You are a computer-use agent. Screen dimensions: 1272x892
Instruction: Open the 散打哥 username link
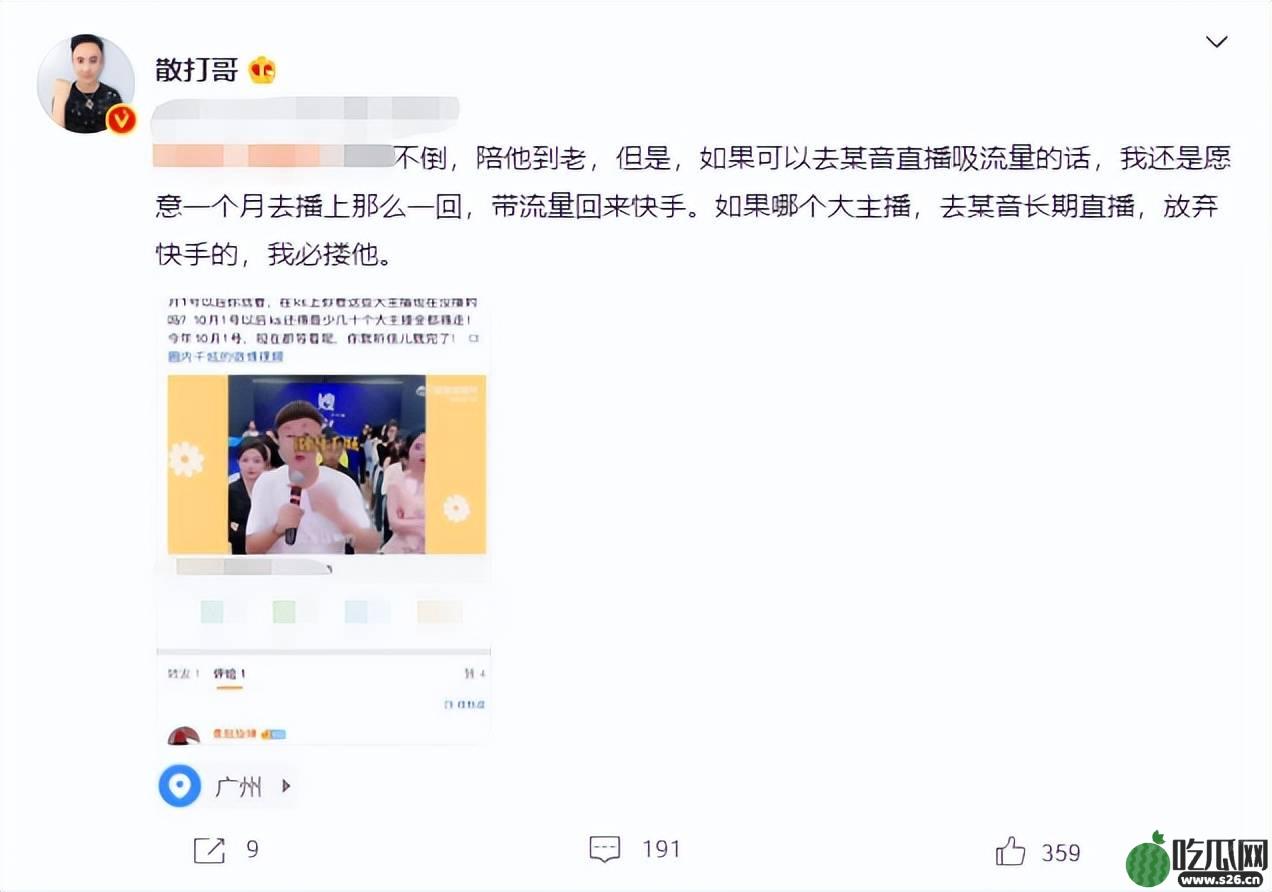(x=196, y=70)
